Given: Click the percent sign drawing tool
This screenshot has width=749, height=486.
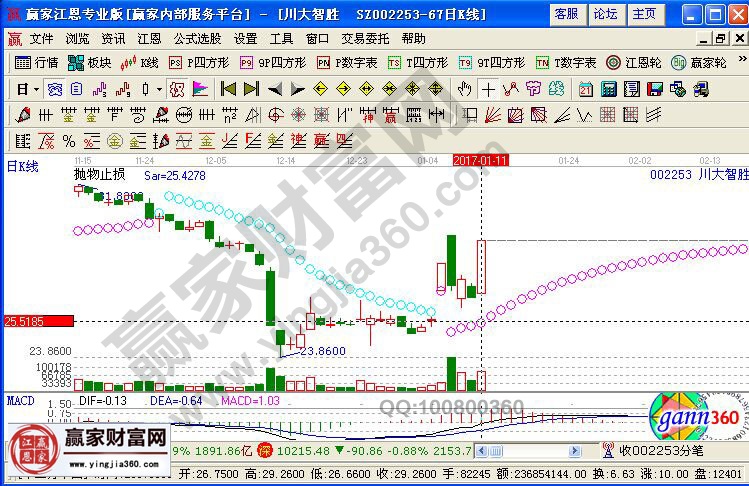Looking at the screenshot, I should tap(69, 140).
